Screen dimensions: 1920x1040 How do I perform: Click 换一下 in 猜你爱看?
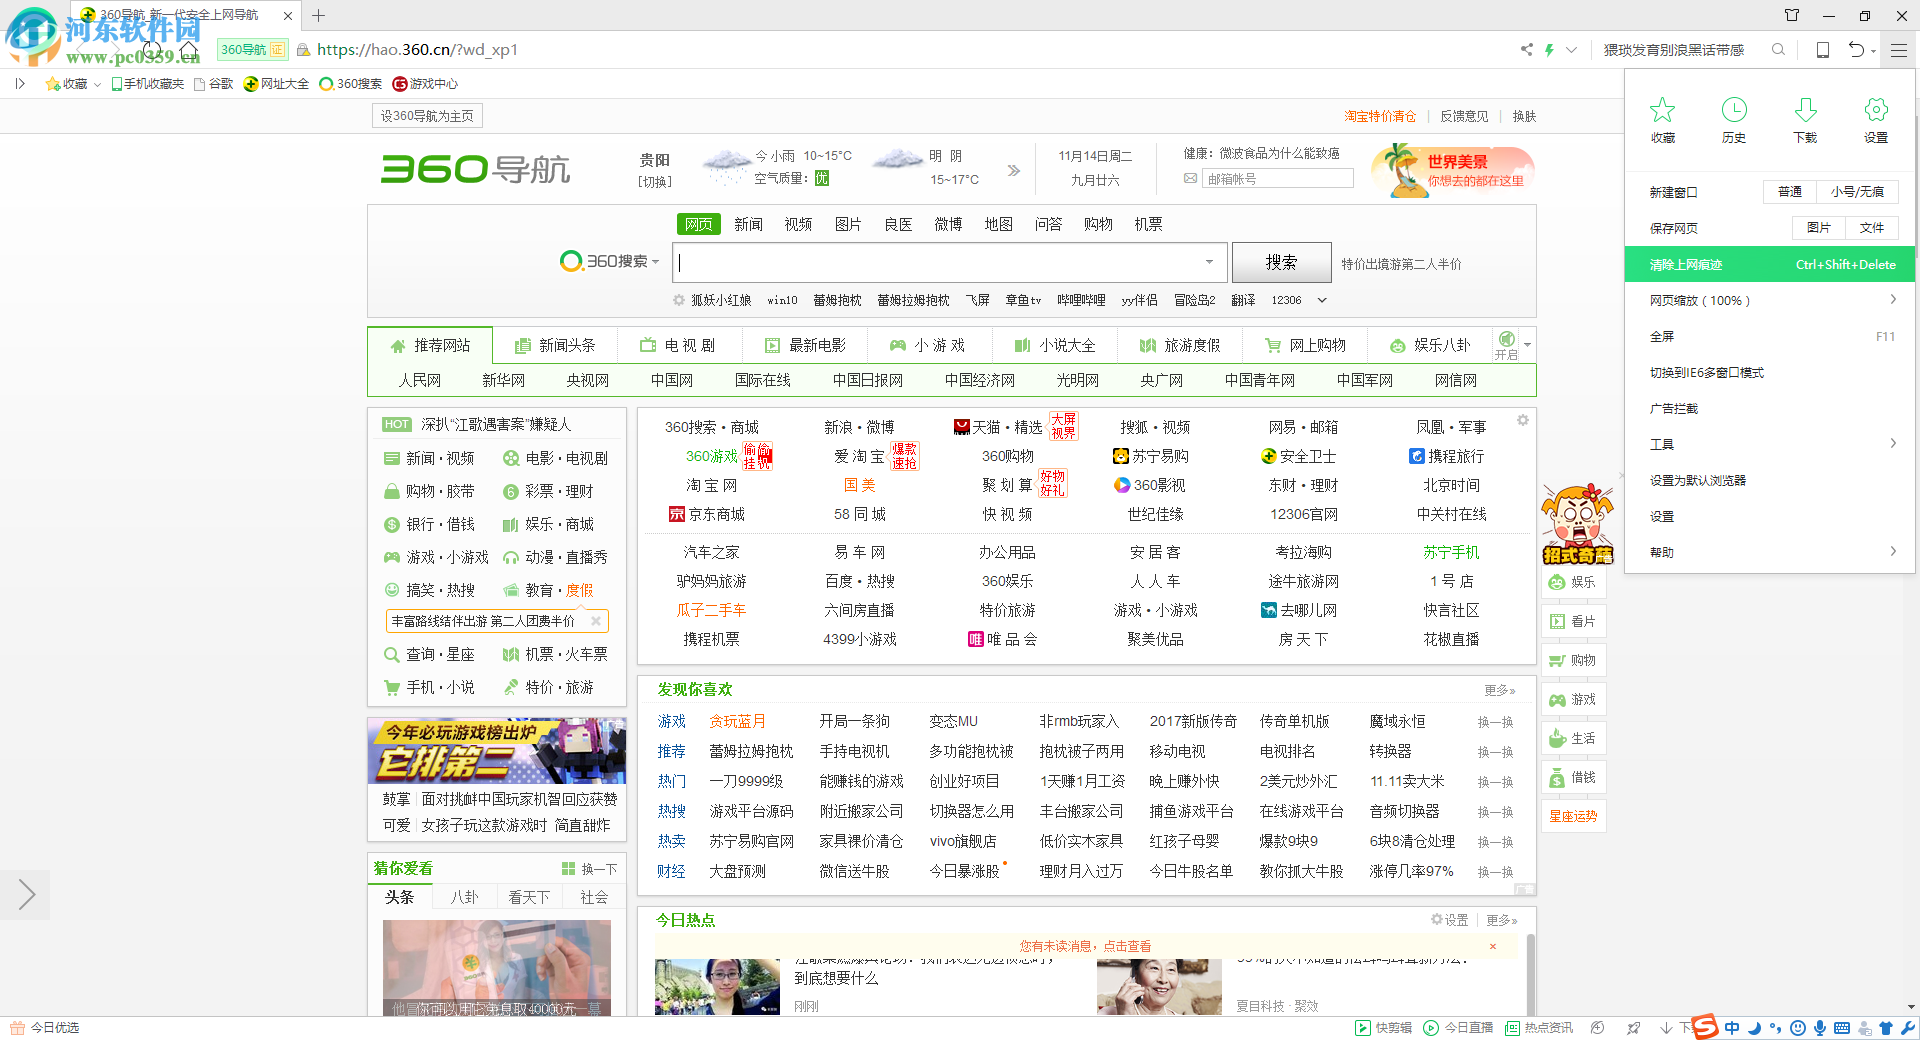tap(589, 869)
